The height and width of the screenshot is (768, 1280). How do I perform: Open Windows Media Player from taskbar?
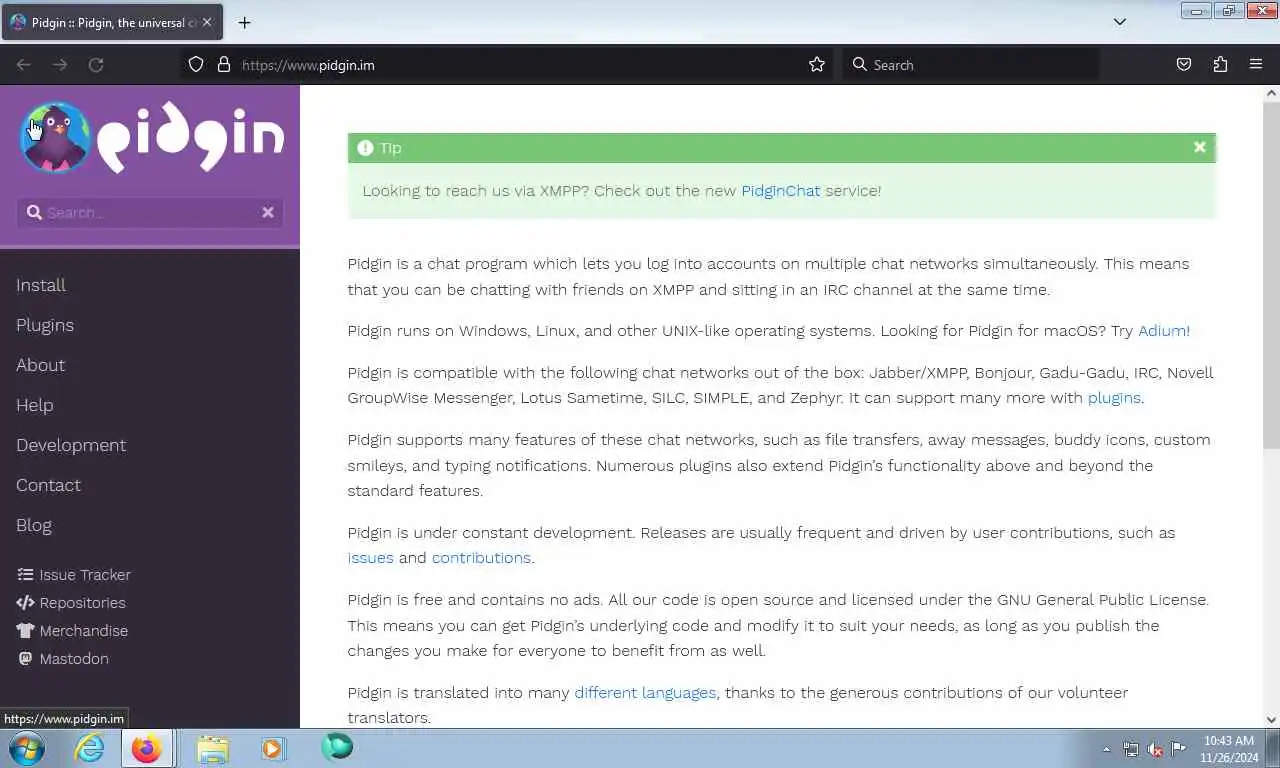273,748
